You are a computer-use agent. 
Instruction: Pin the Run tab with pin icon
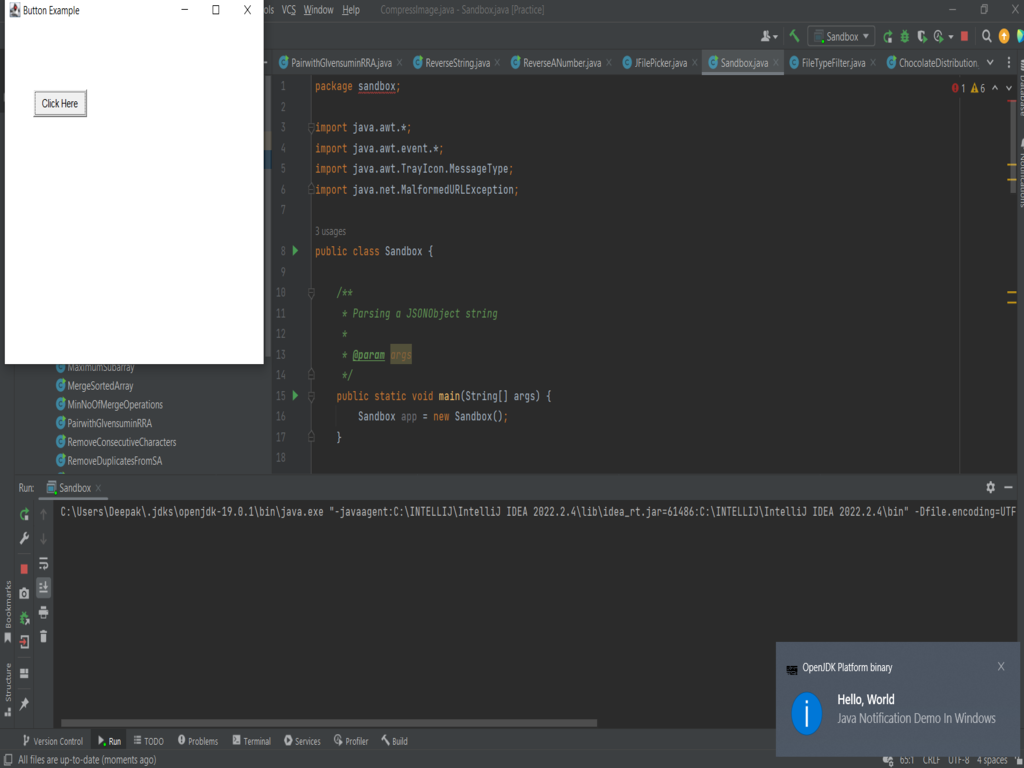(24, 703)
